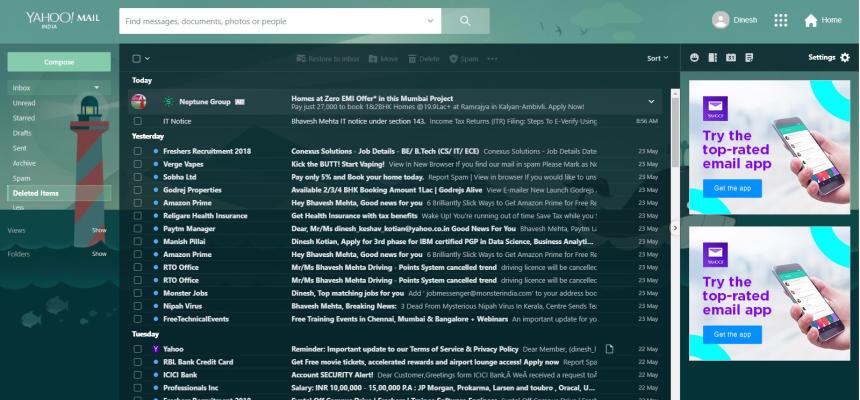
Task: Click Get the app in bottom ad
Action: [x=732, y=334]
